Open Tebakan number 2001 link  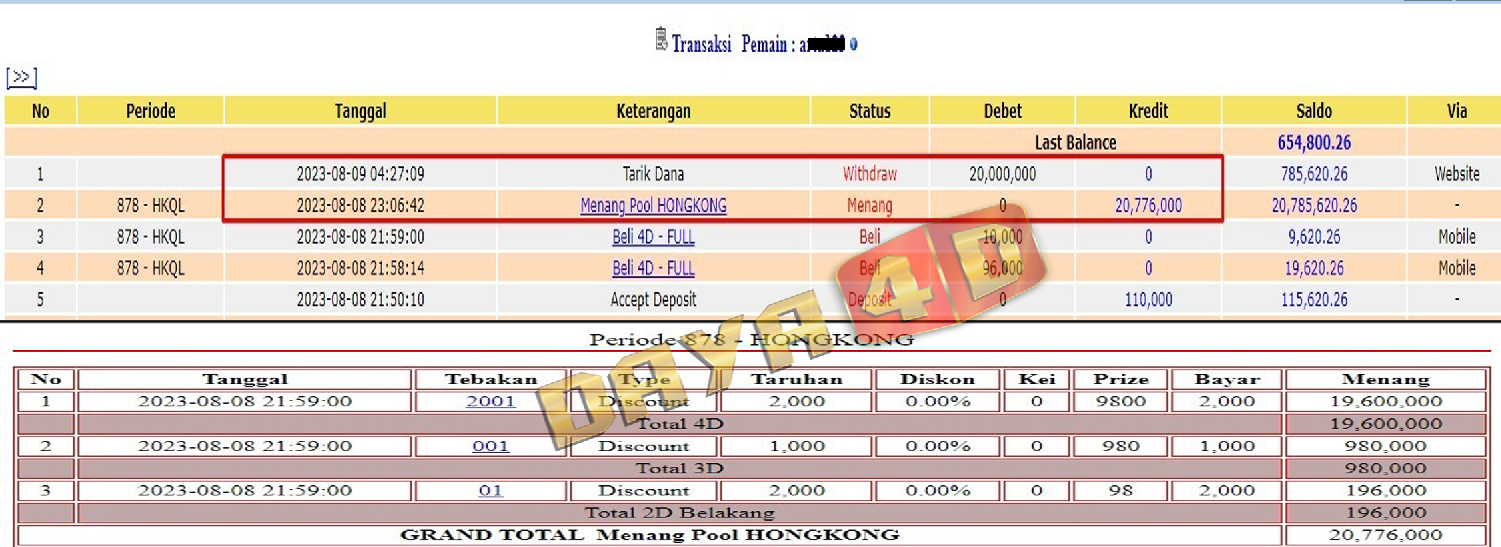(x=490, y=402)
